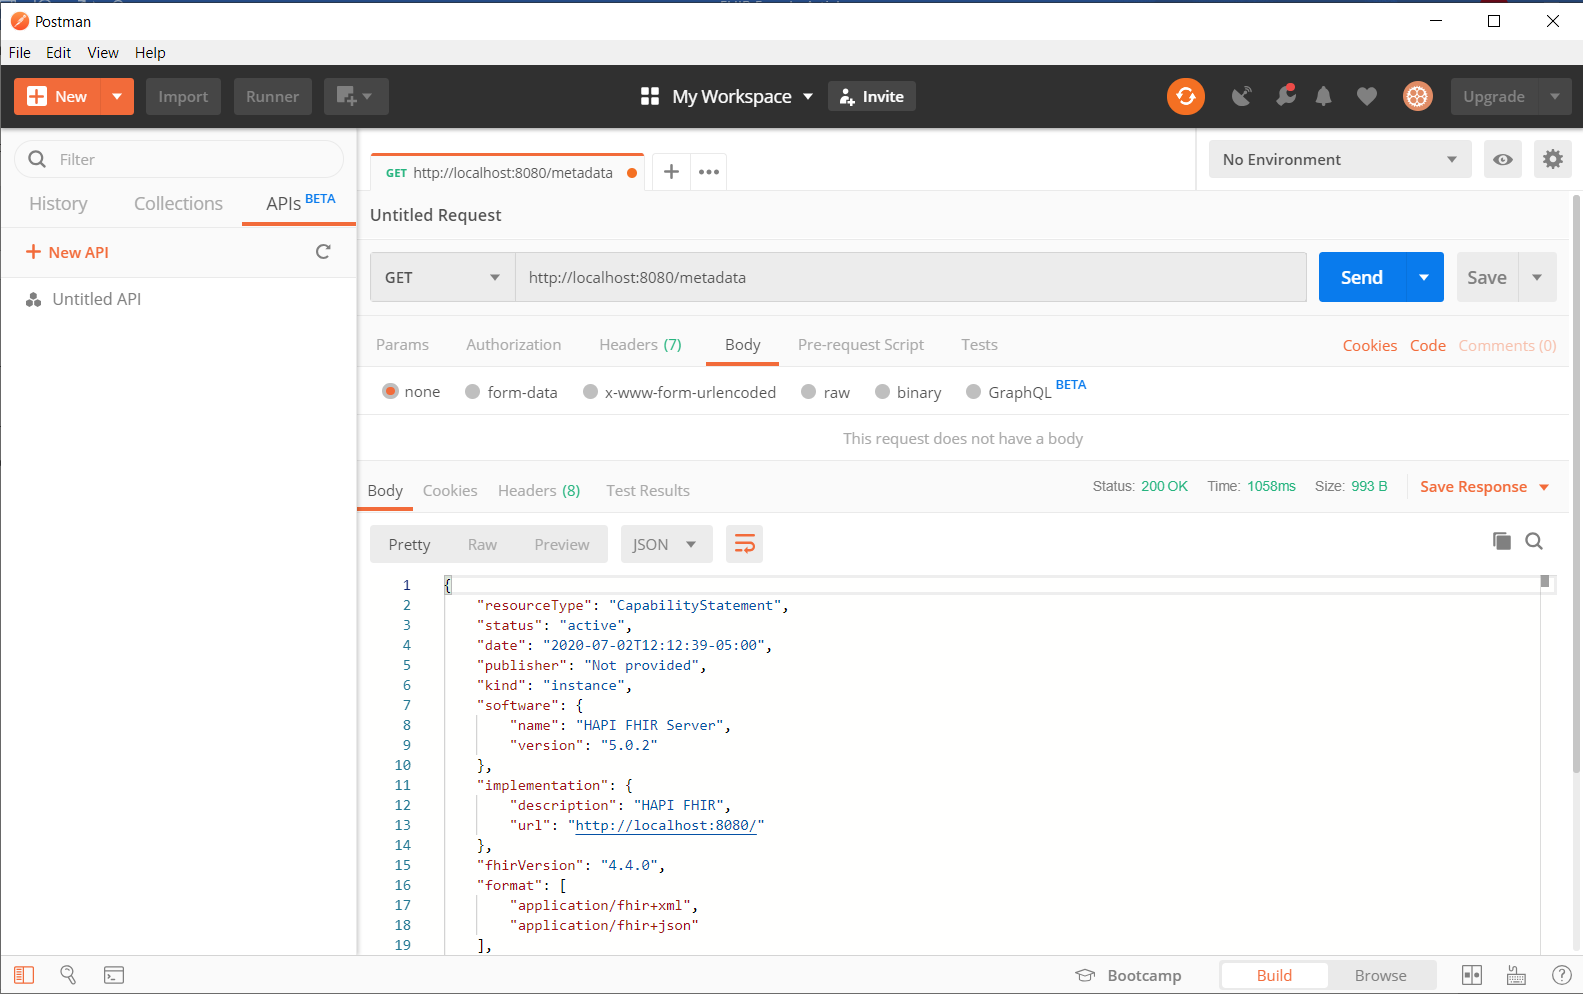Open the user avatar menu
Viewport: 1583px width, 994px height.
(1417, 96)
